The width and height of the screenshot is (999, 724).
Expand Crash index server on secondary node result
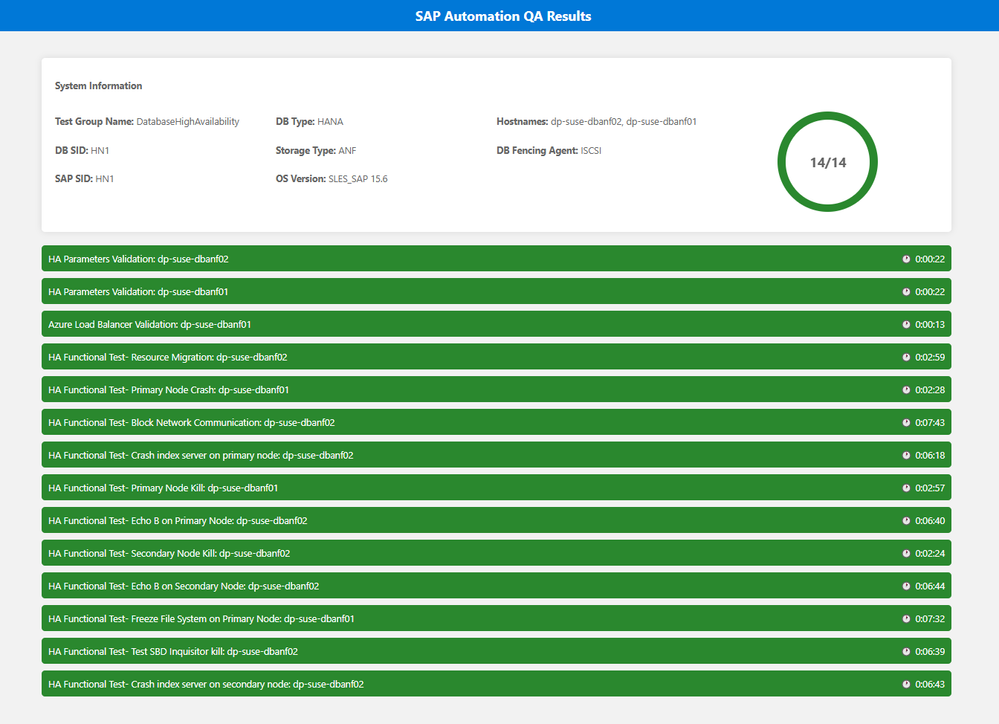point(496,684)
